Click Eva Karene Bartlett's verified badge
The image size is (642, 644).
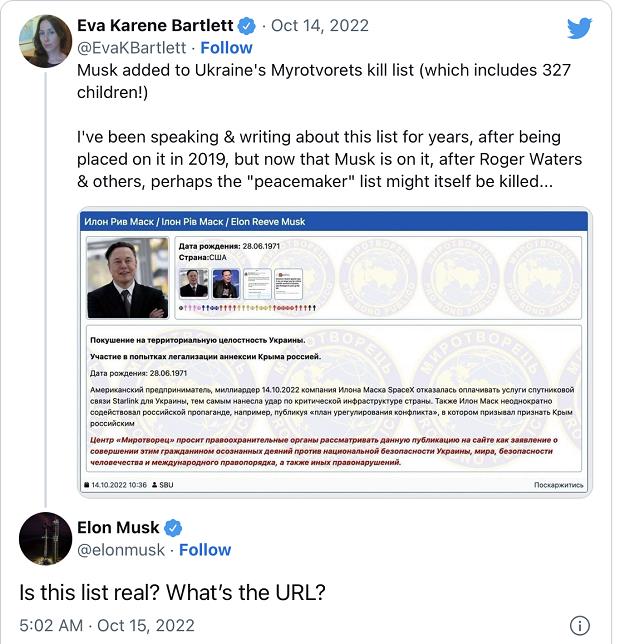[x=246, y=26]
